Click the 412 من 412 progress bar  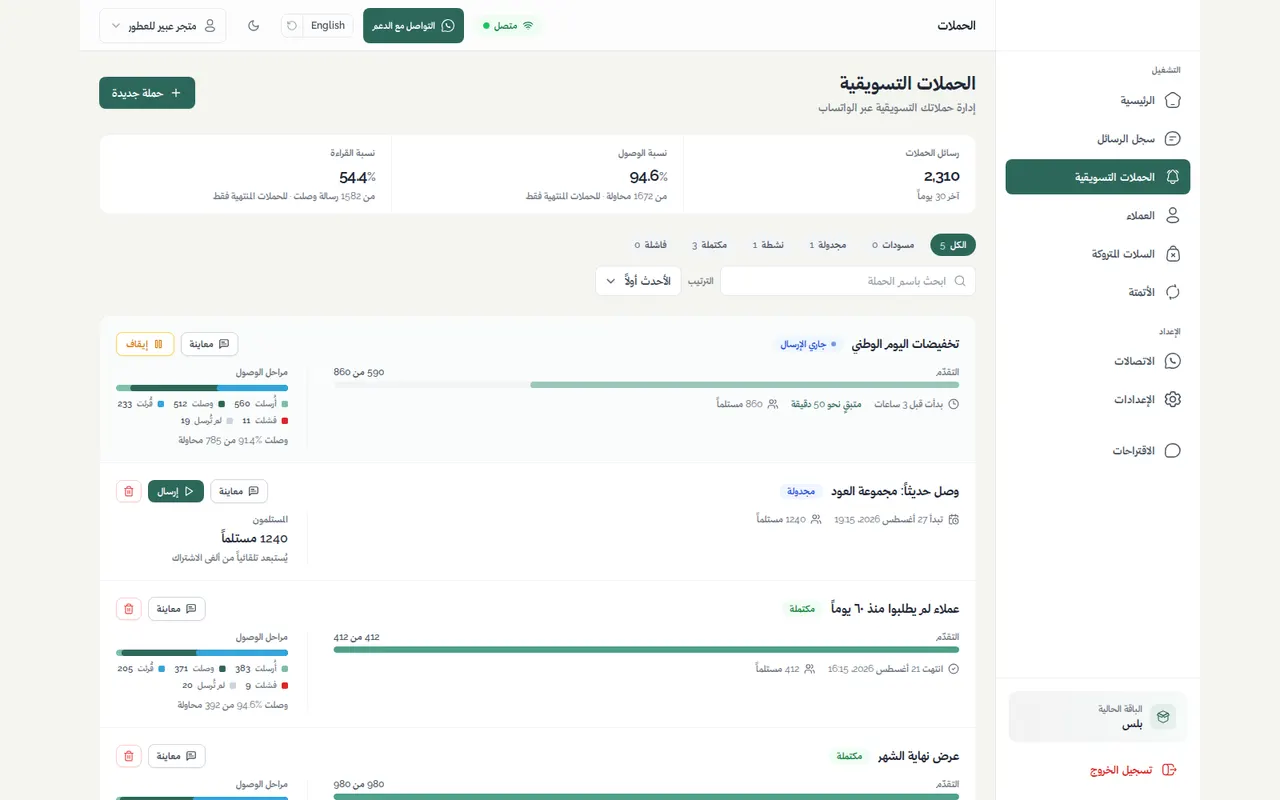[x=646, y=650]
